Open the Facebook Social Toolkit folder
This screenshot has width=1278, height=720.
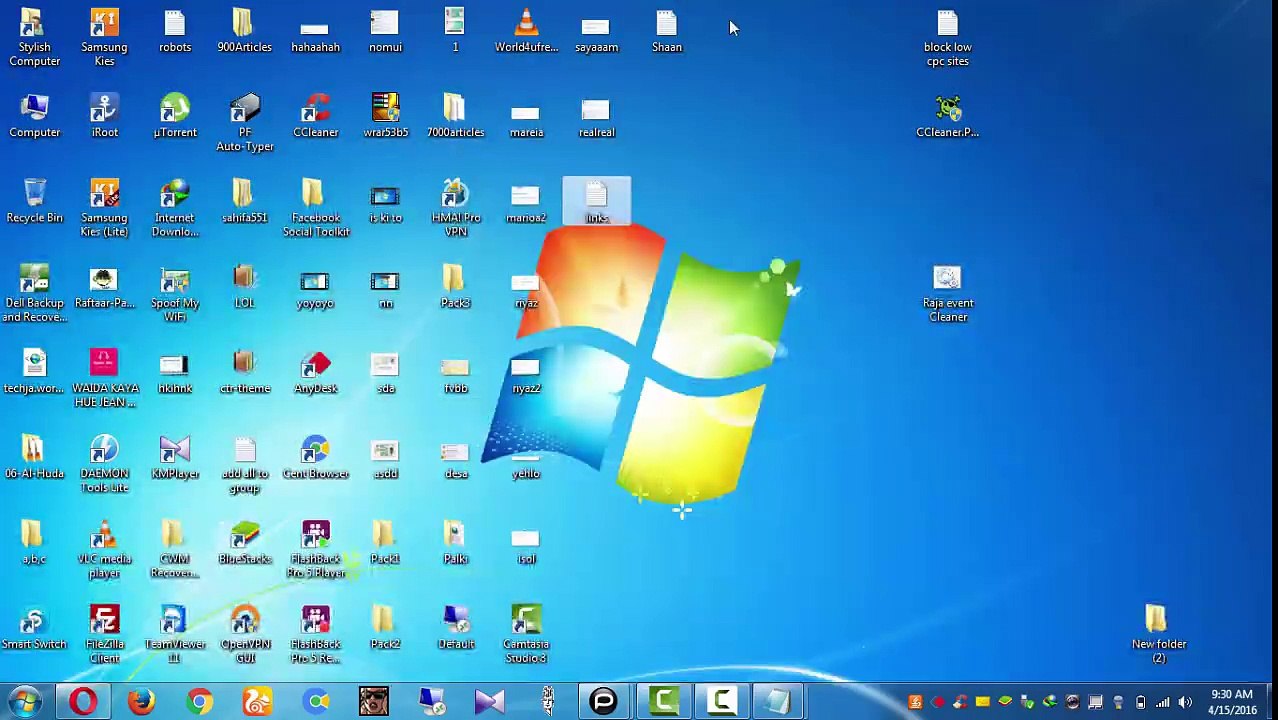[x=315, y=208]
